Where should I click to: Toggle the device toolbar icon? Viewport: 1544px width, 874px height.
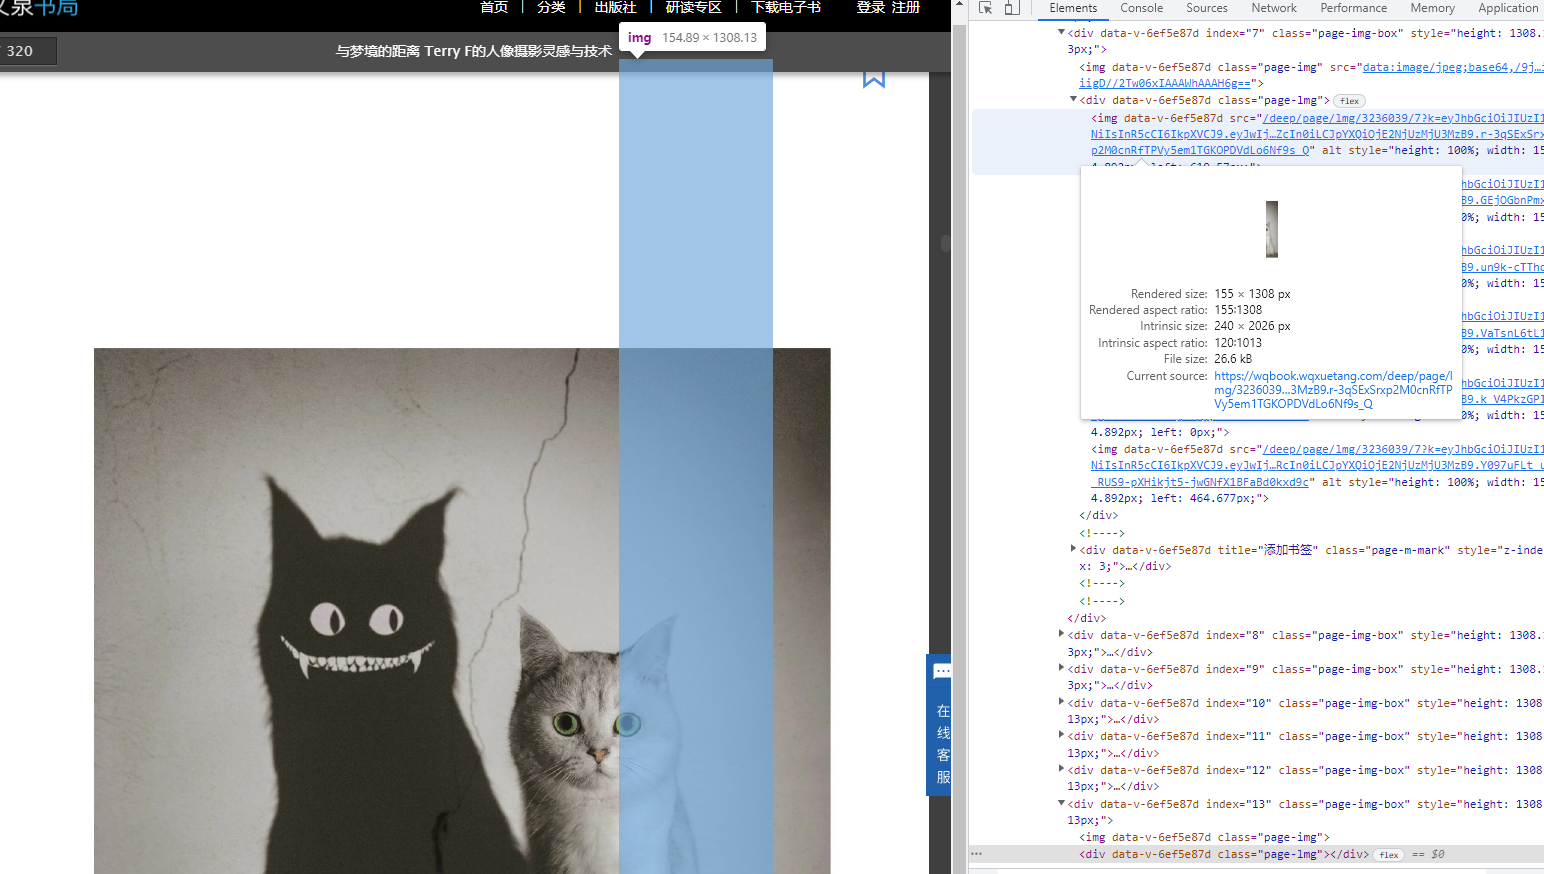(1012, 8)
